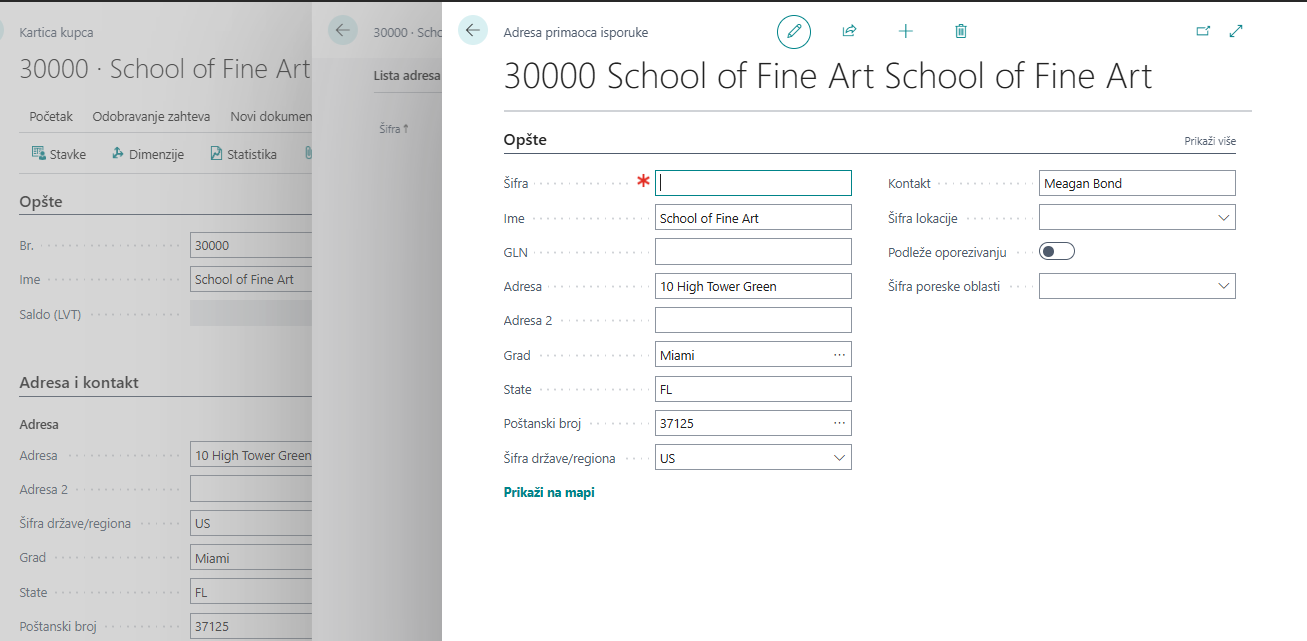Toggle the Podleže oporezivanju switch
Screen dimensions: 1307x641
(x=1056, y=252)
